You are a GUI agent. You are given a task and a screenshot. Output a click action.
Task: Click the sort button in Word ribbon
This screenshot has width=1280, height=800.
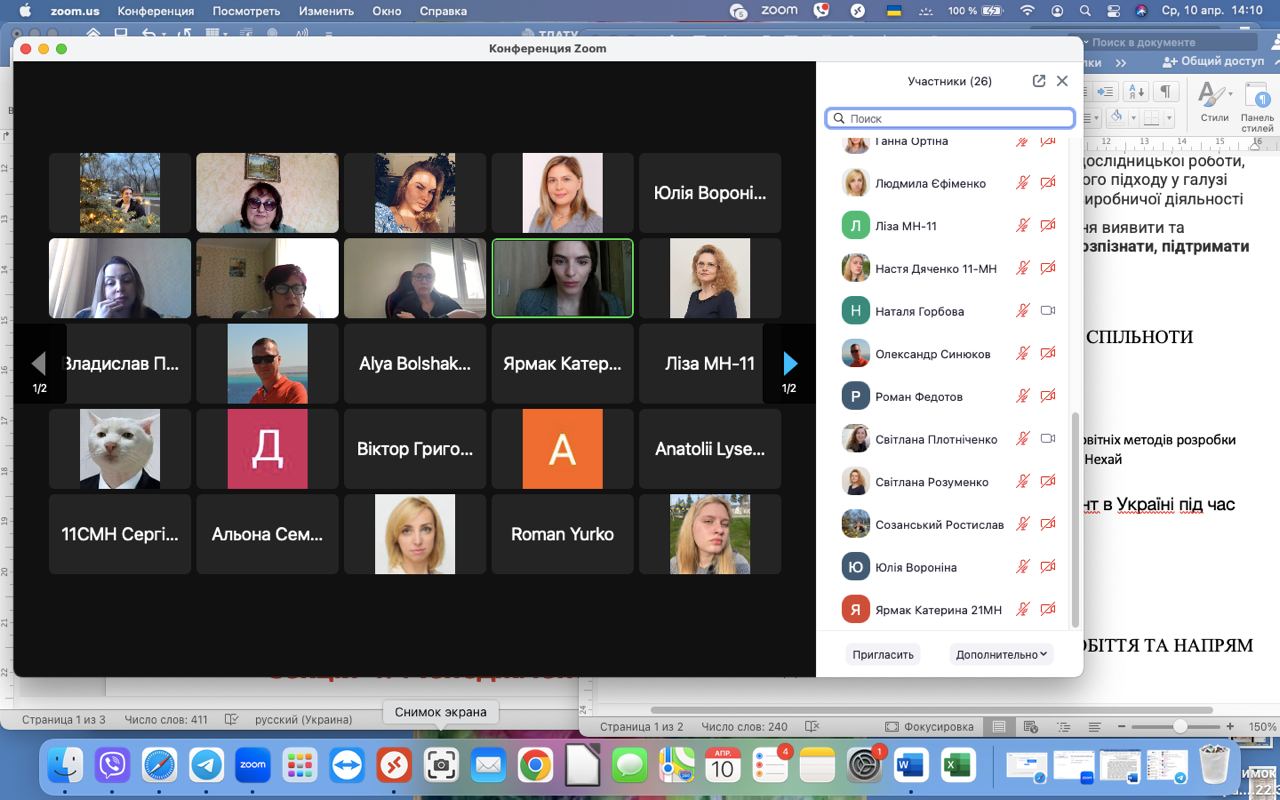click(1134, 92)
